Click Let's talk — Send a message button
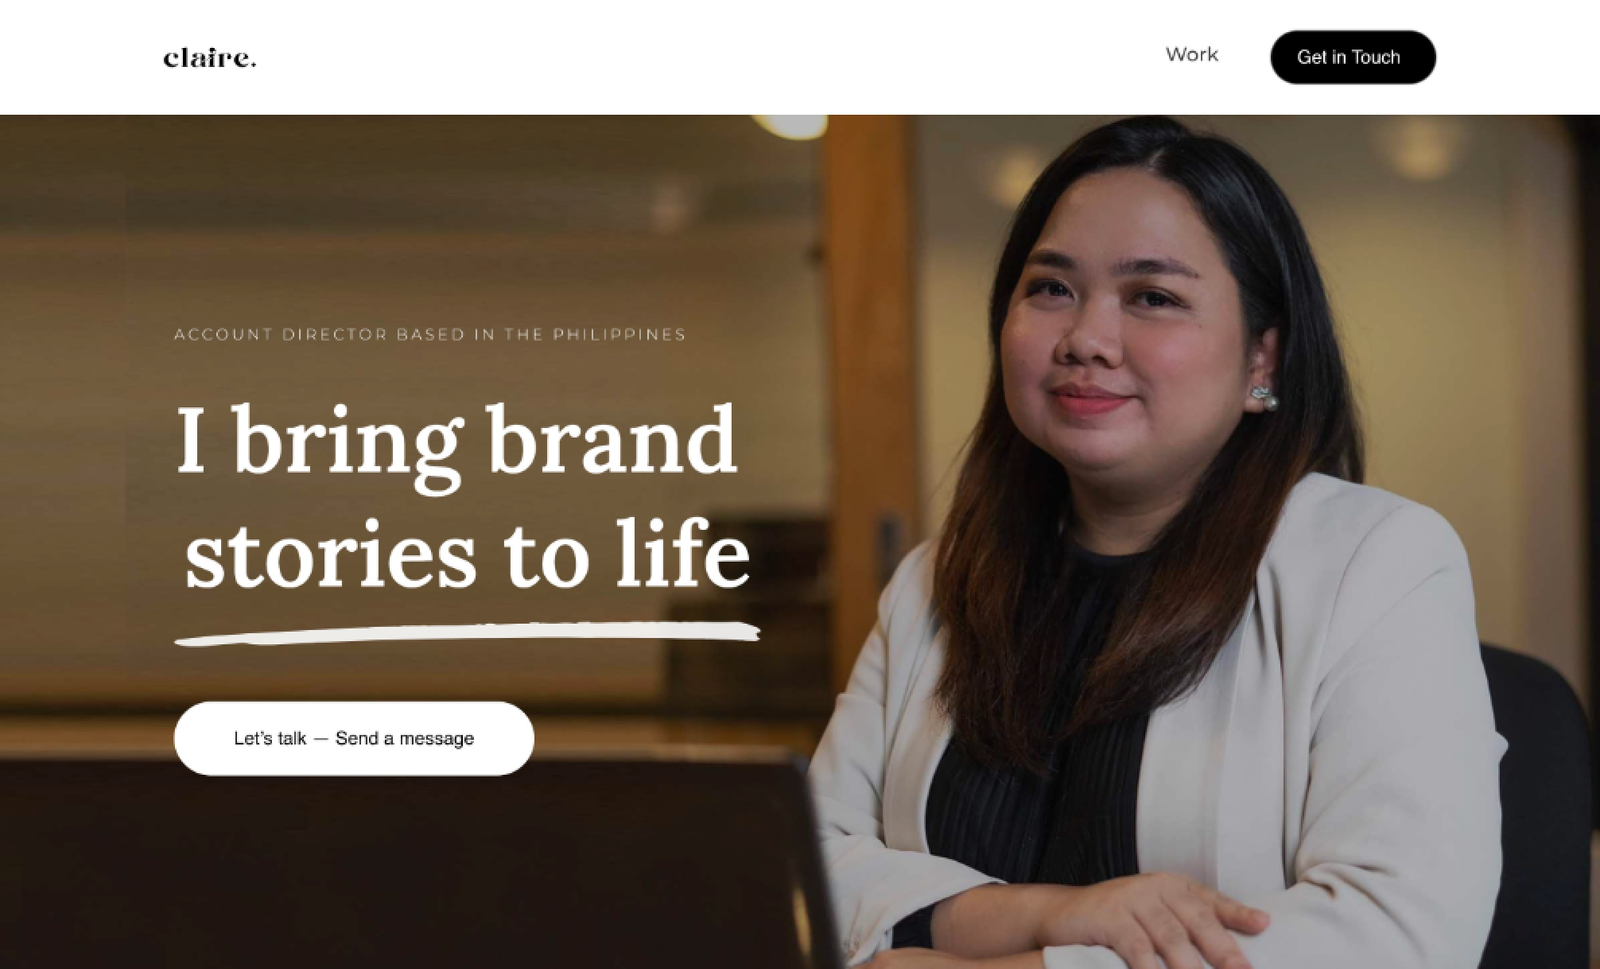This screenshot has width=1600, height=969. pyautogui.click(x=354, y=738)
